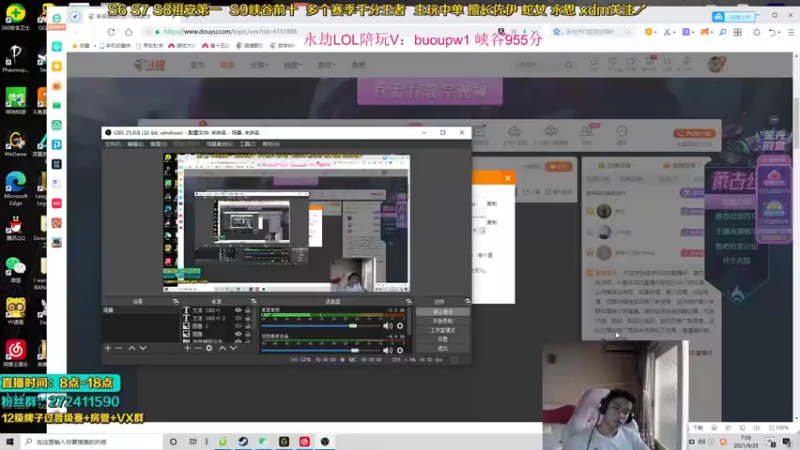Add a new scene in OBS scenes panel
The width and height of the screenshot is (800, 450).
coord(108,348)
